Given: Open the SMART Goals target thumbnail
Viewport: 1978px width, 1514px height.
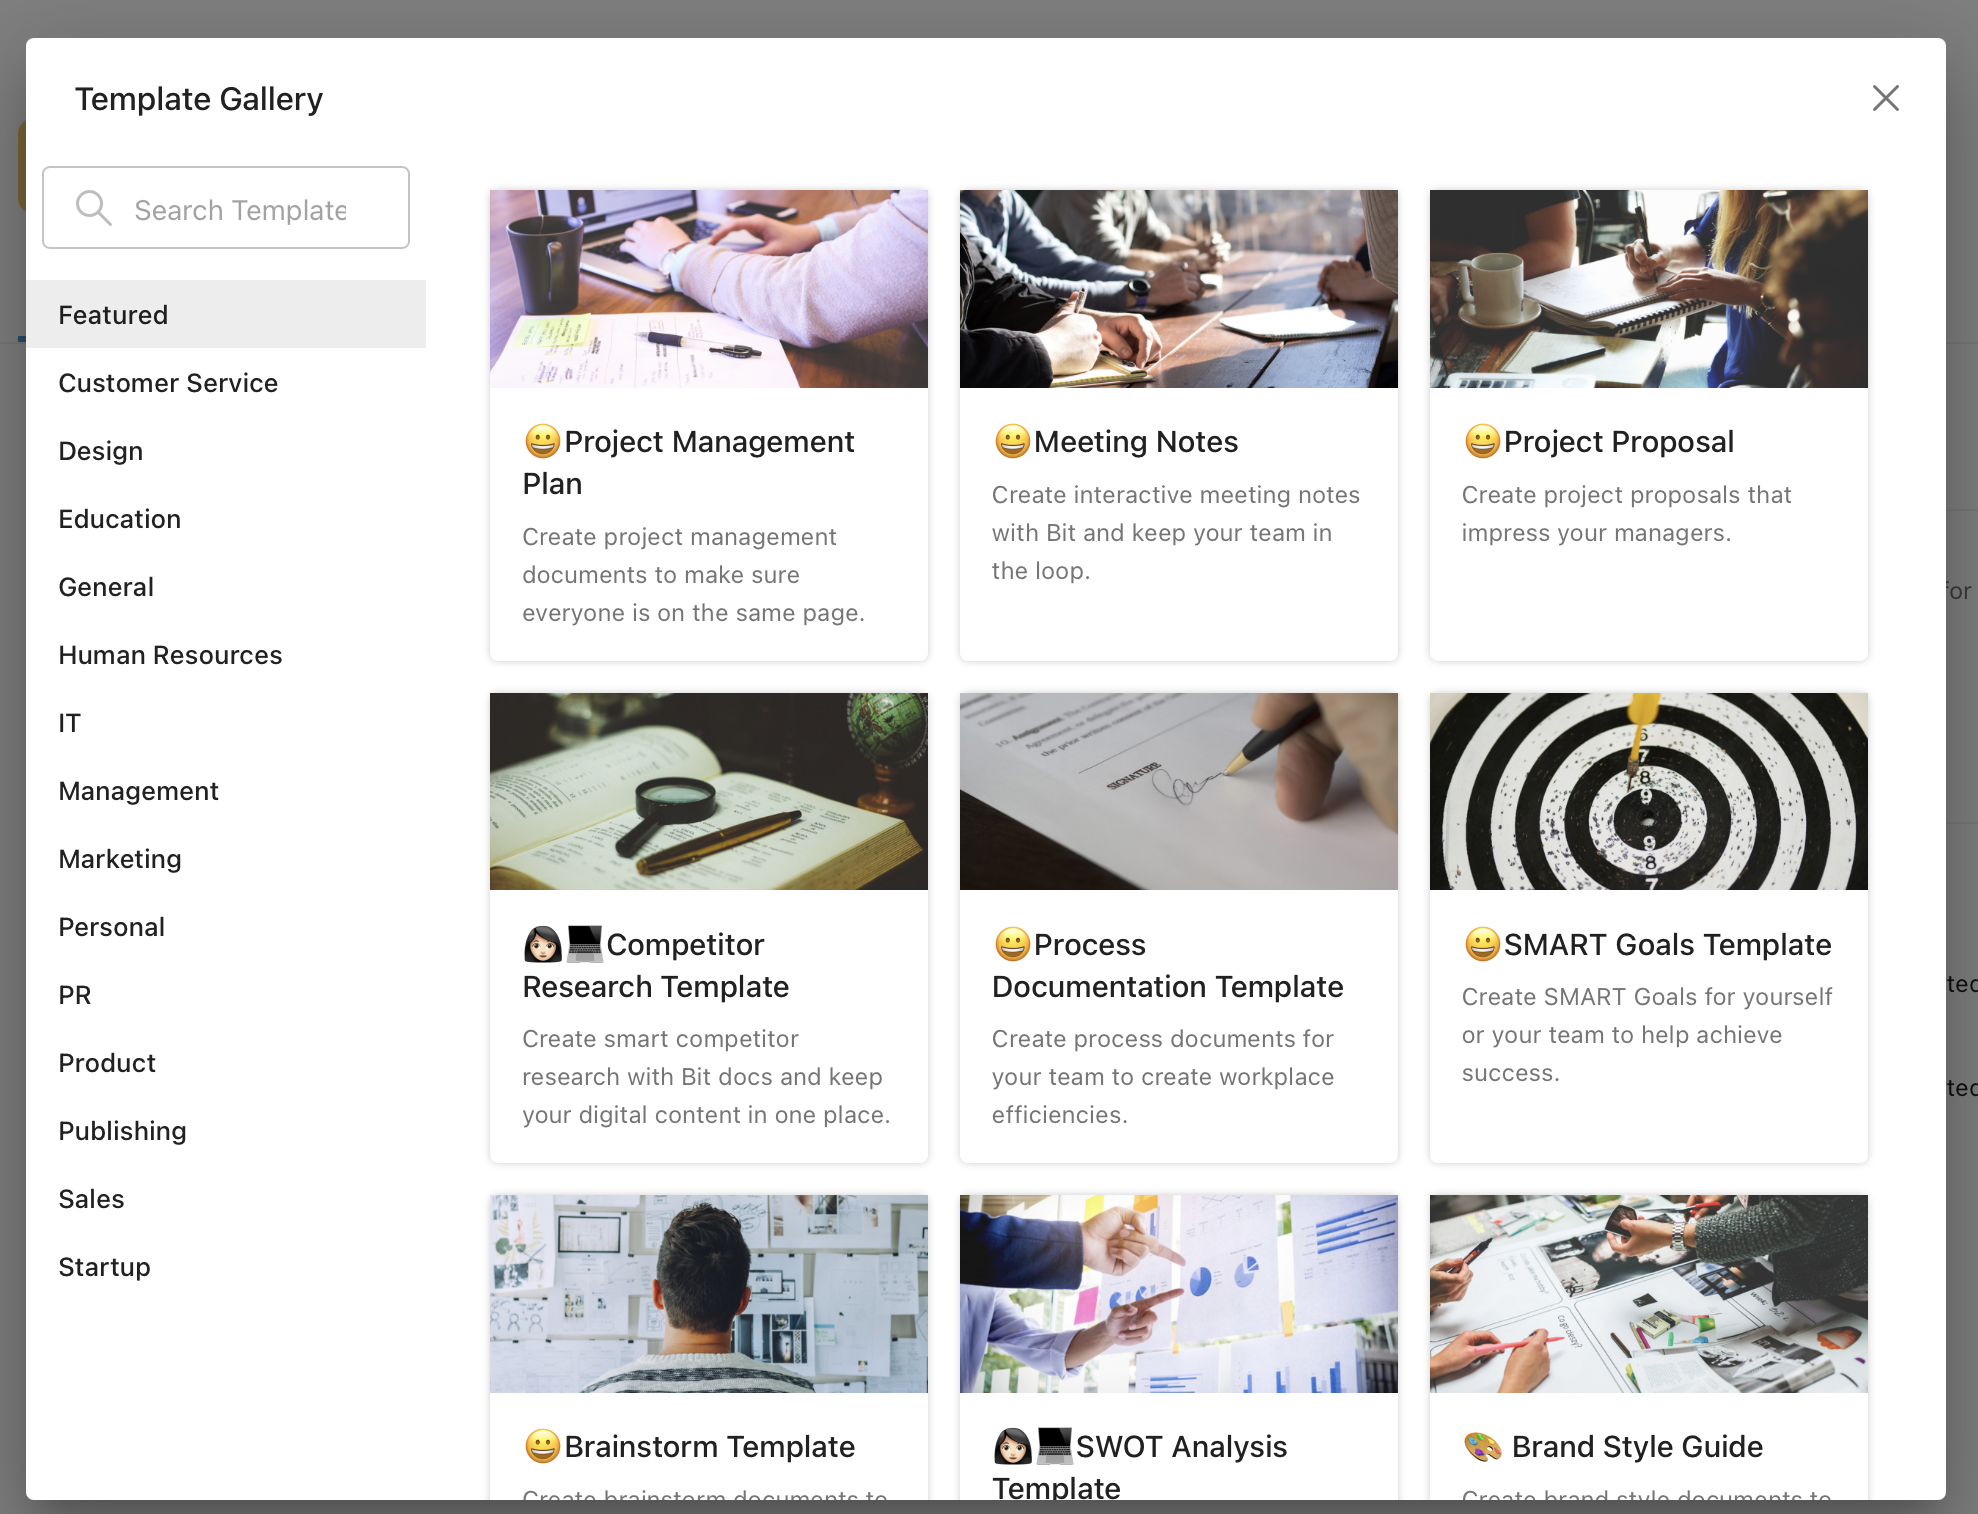Looking at the screenshot, I should (1649, 791).
